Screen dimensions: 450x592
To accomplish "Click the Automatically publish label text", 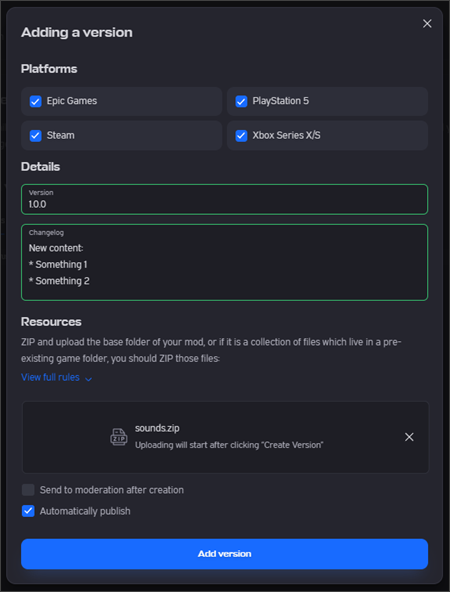I will click(85, 511).
